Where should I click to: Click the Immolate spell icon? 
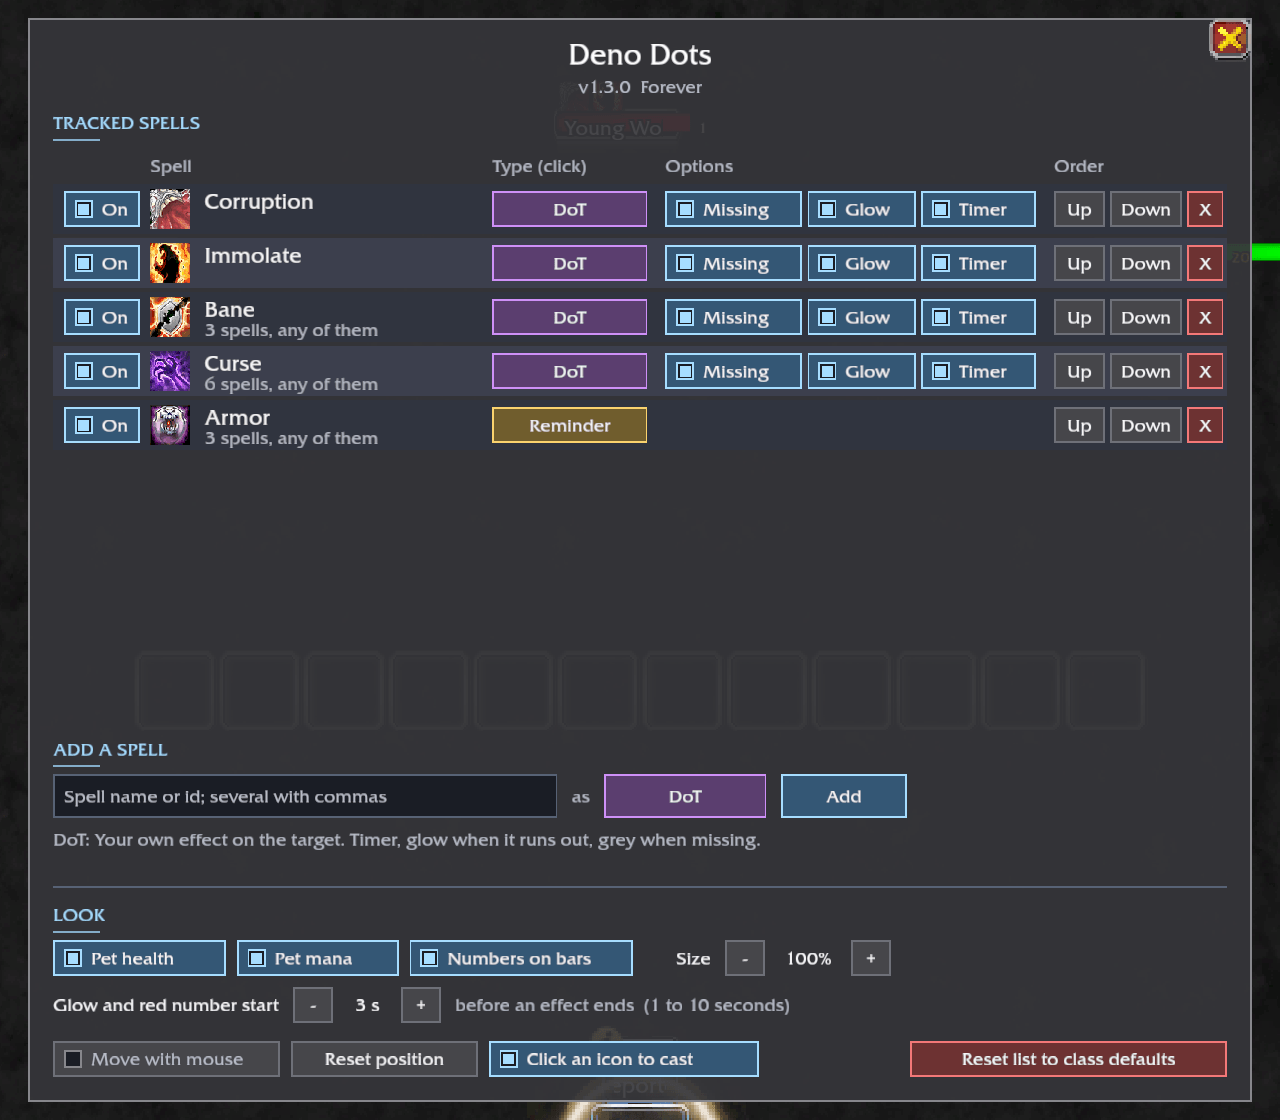tap(170, 263)
